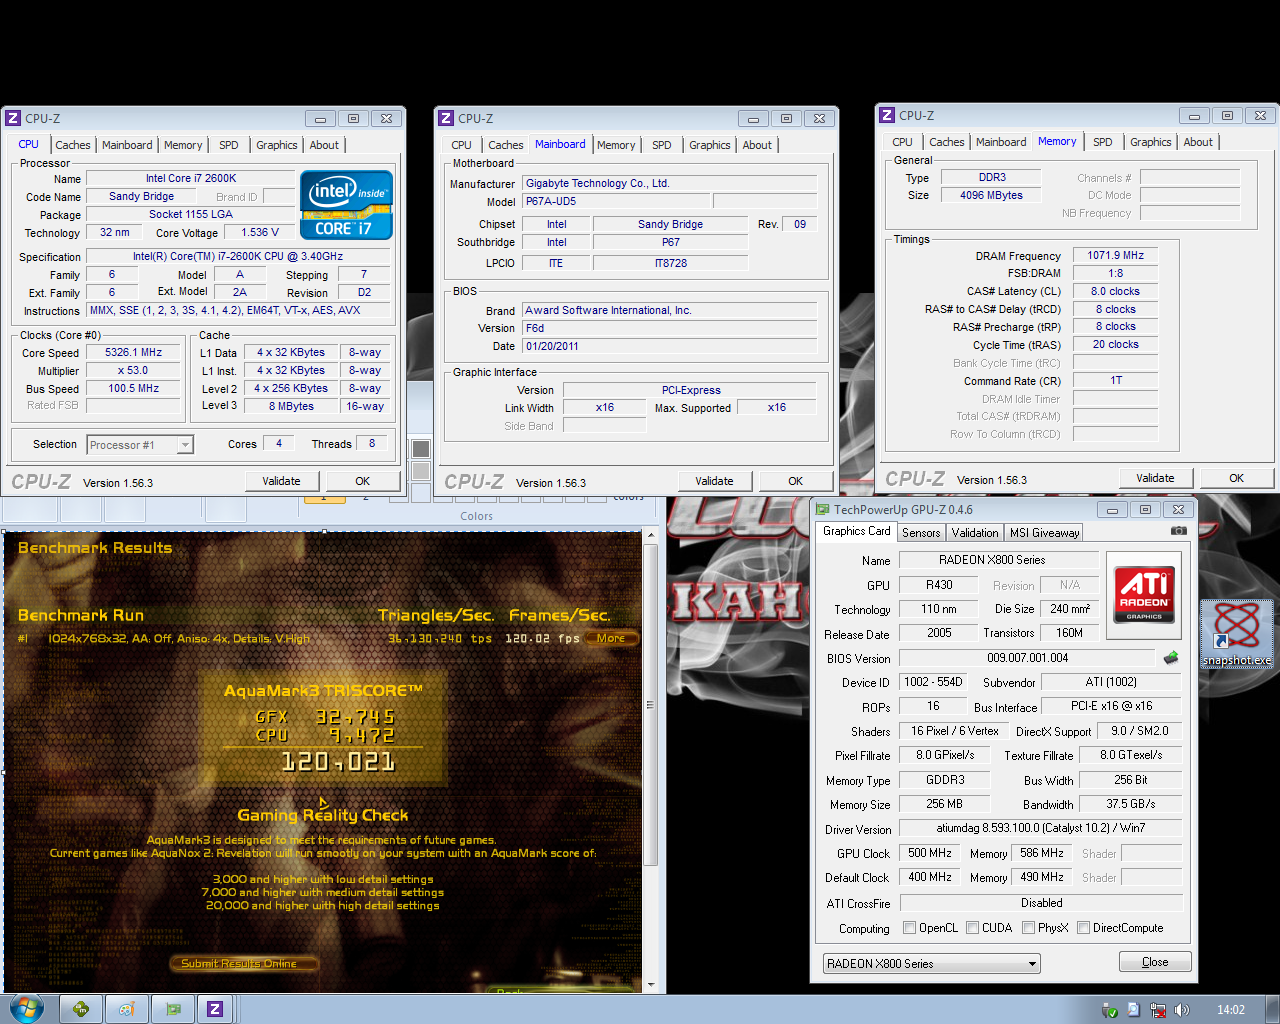Open Memory tab in the CPU-Z mainboard window
1280x1024 pixels.
(x=616, y=145)
